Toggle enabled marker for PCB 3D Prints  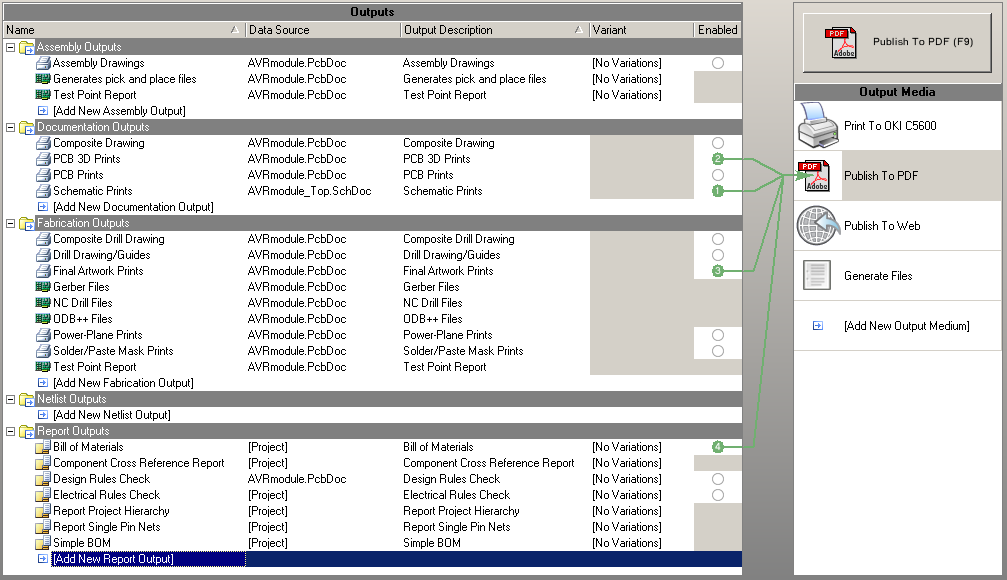(x=718, y=159)
